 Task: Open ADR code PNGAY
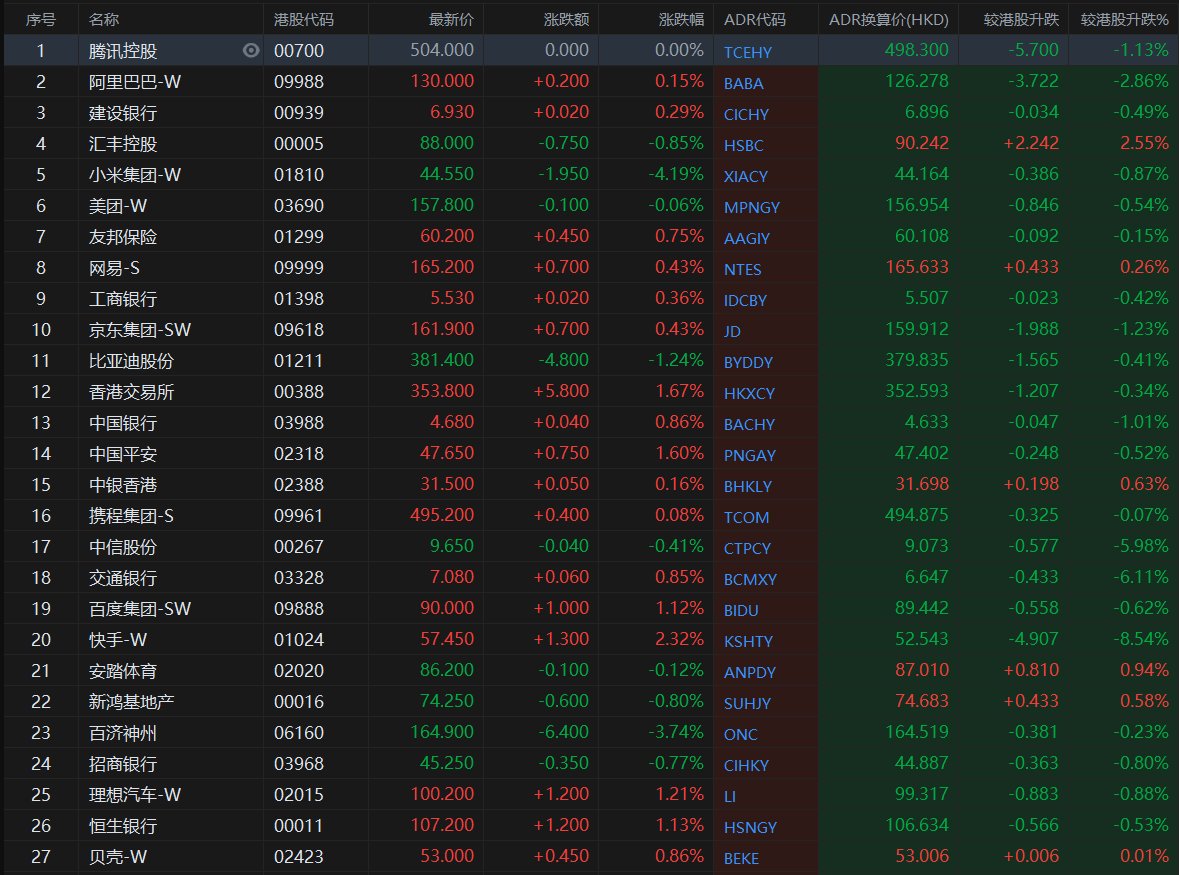pos(750,456)
